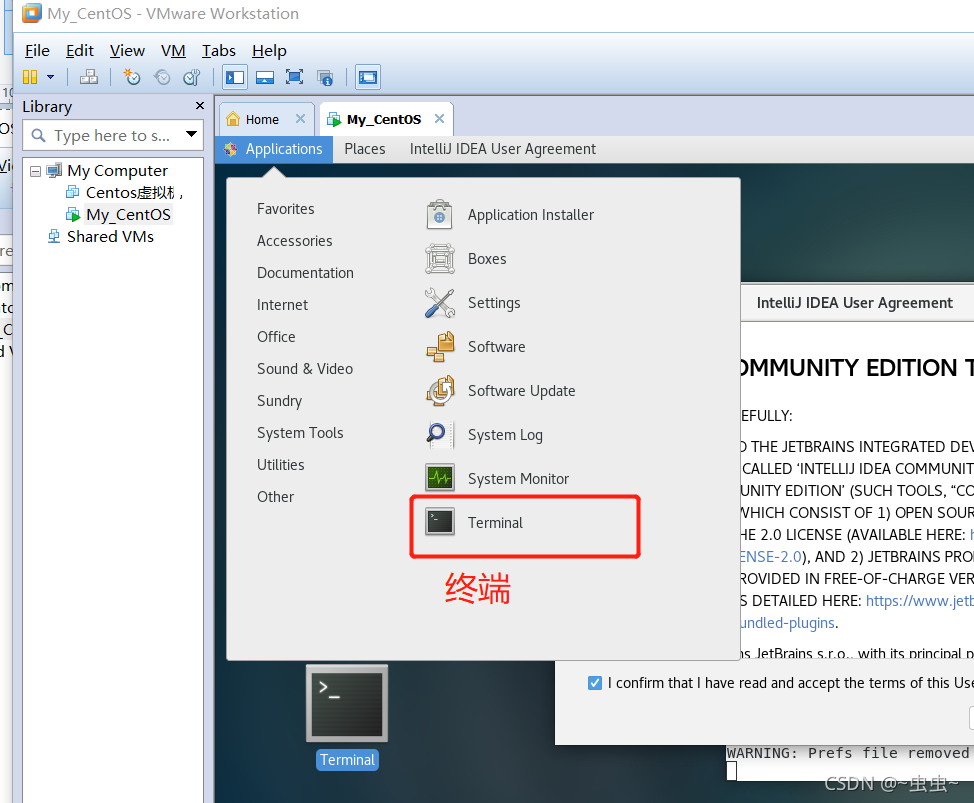The width and height of the screenshot is (974, 803).
Task: Select the Internet category
Action: [282, 305]
